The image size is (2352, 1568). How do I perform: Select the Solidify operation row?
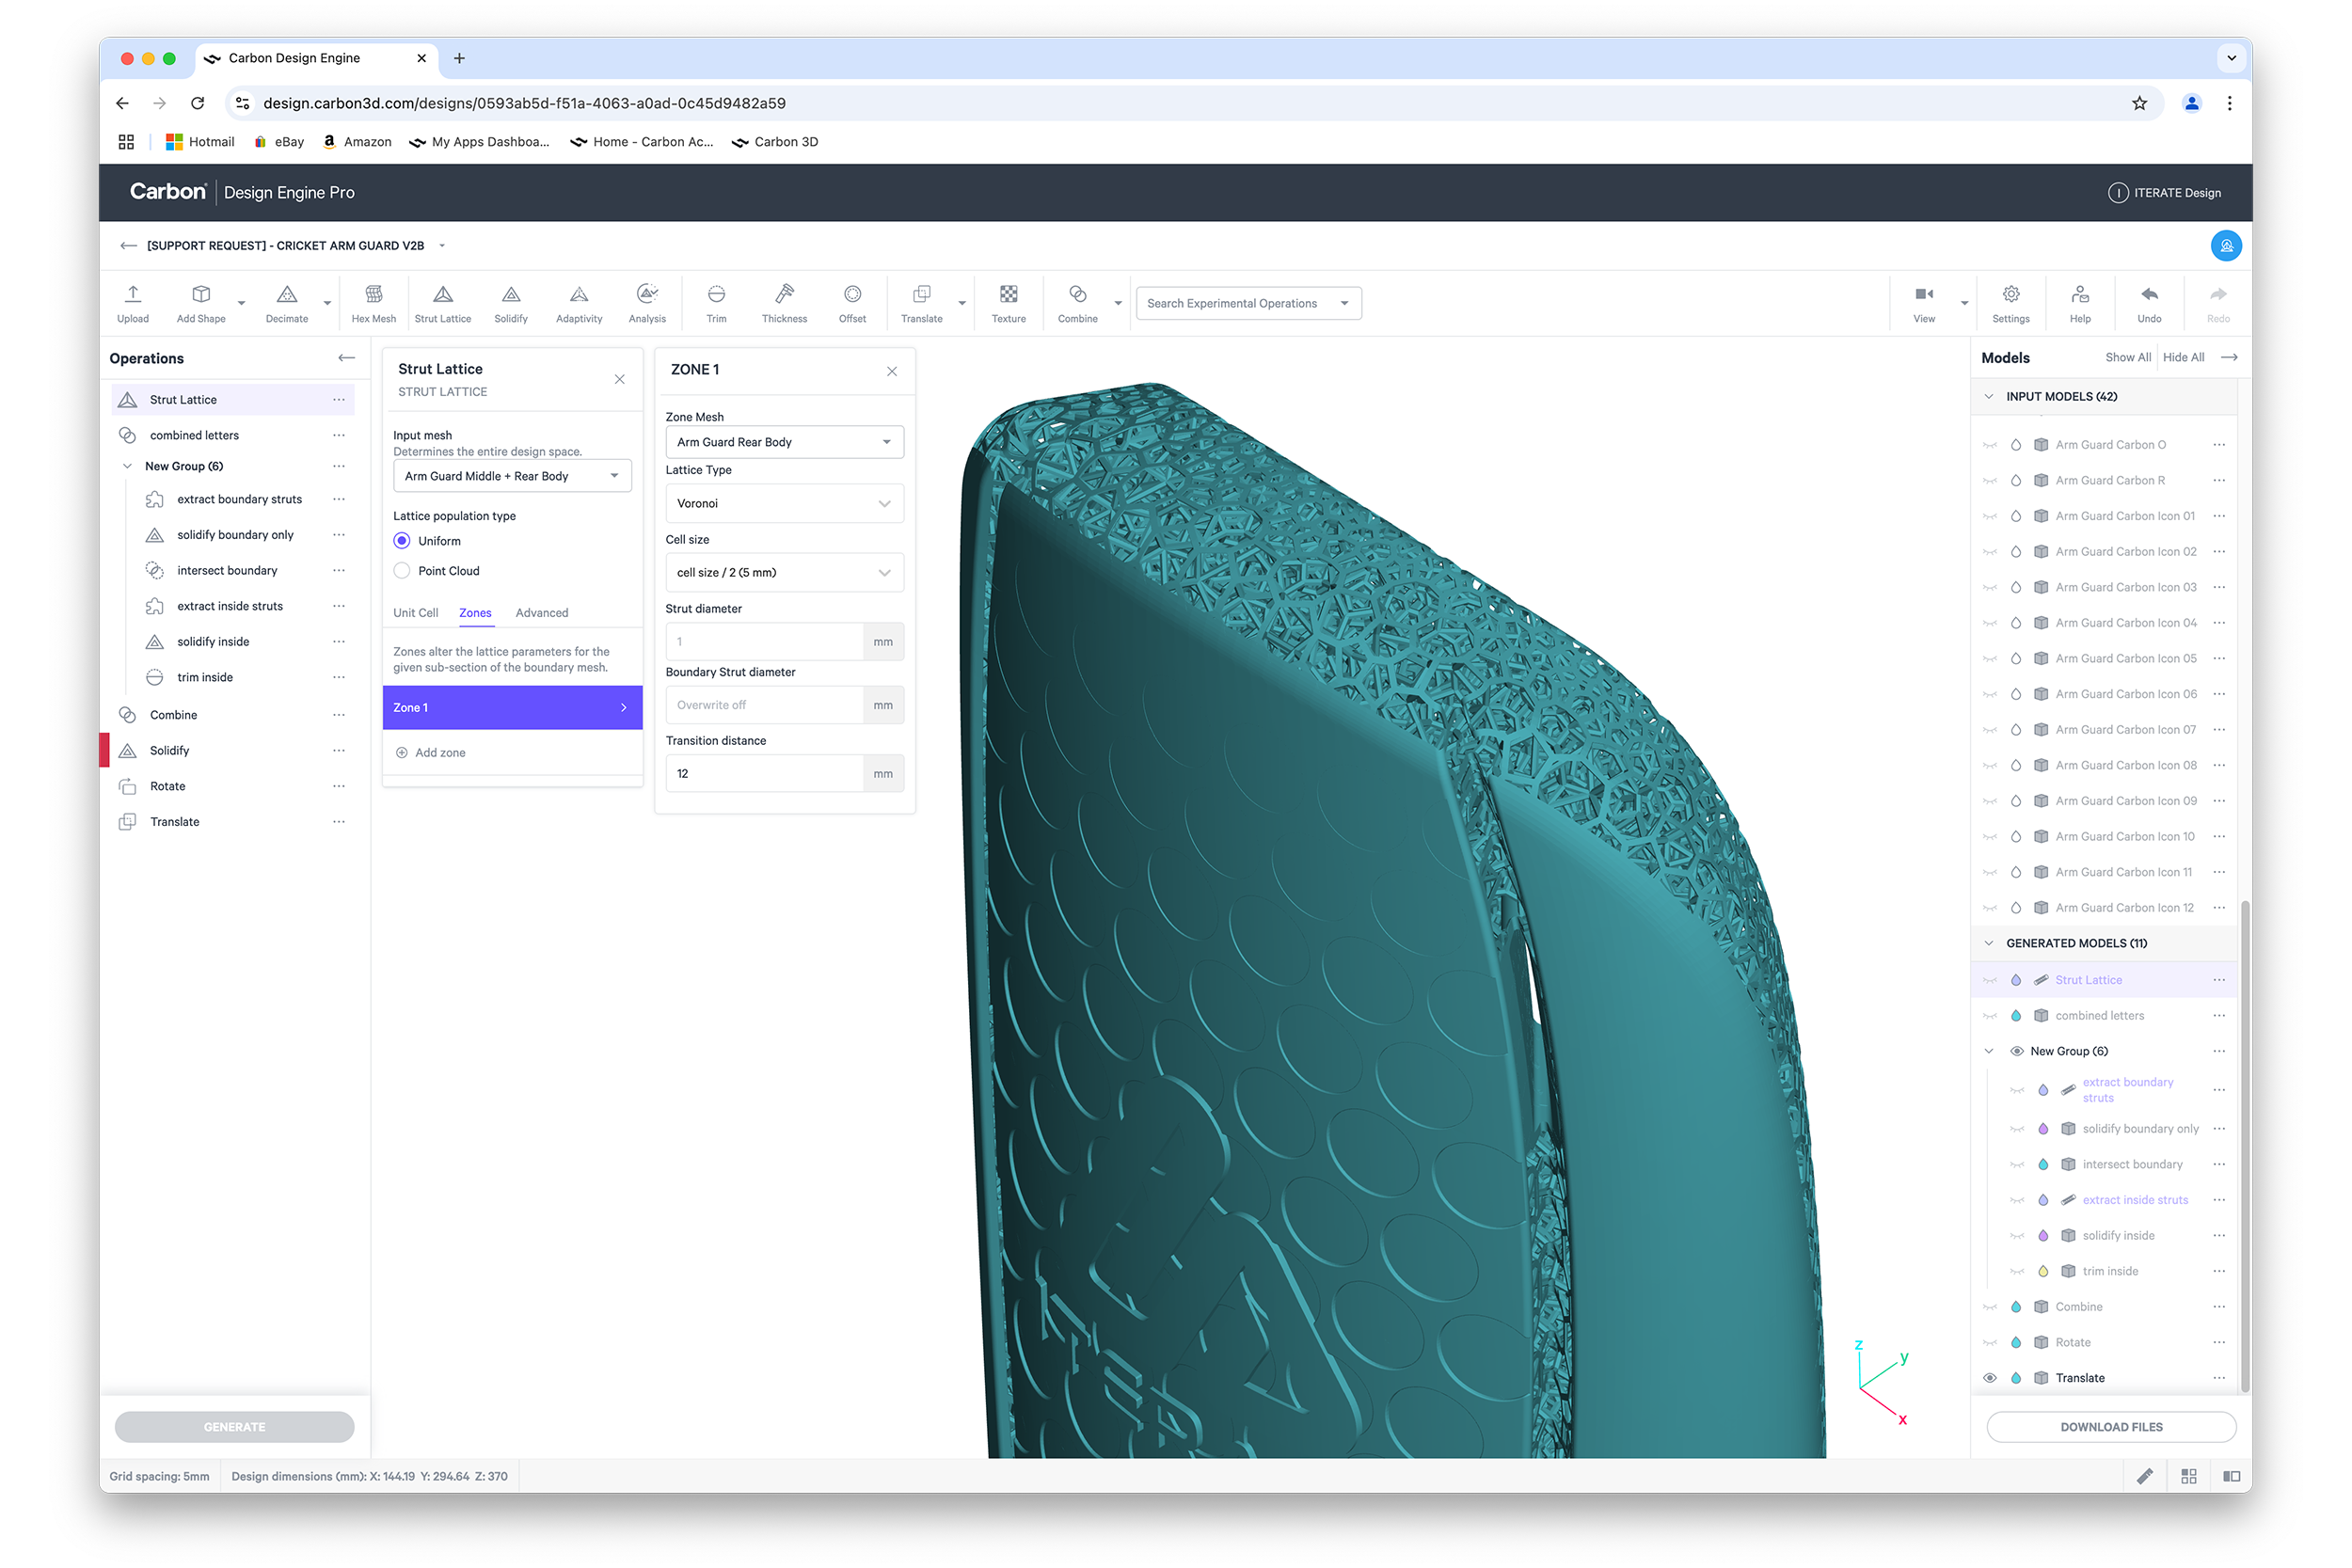pos(233,751)
